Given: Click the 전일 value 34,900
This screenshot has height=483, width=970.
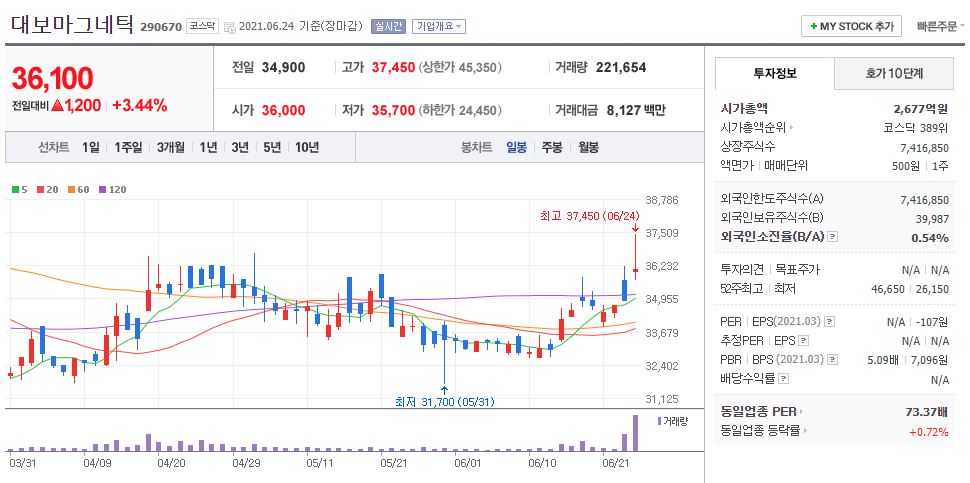Looking at the screenshot, I should pyautogui.click(x=283, y=67).
